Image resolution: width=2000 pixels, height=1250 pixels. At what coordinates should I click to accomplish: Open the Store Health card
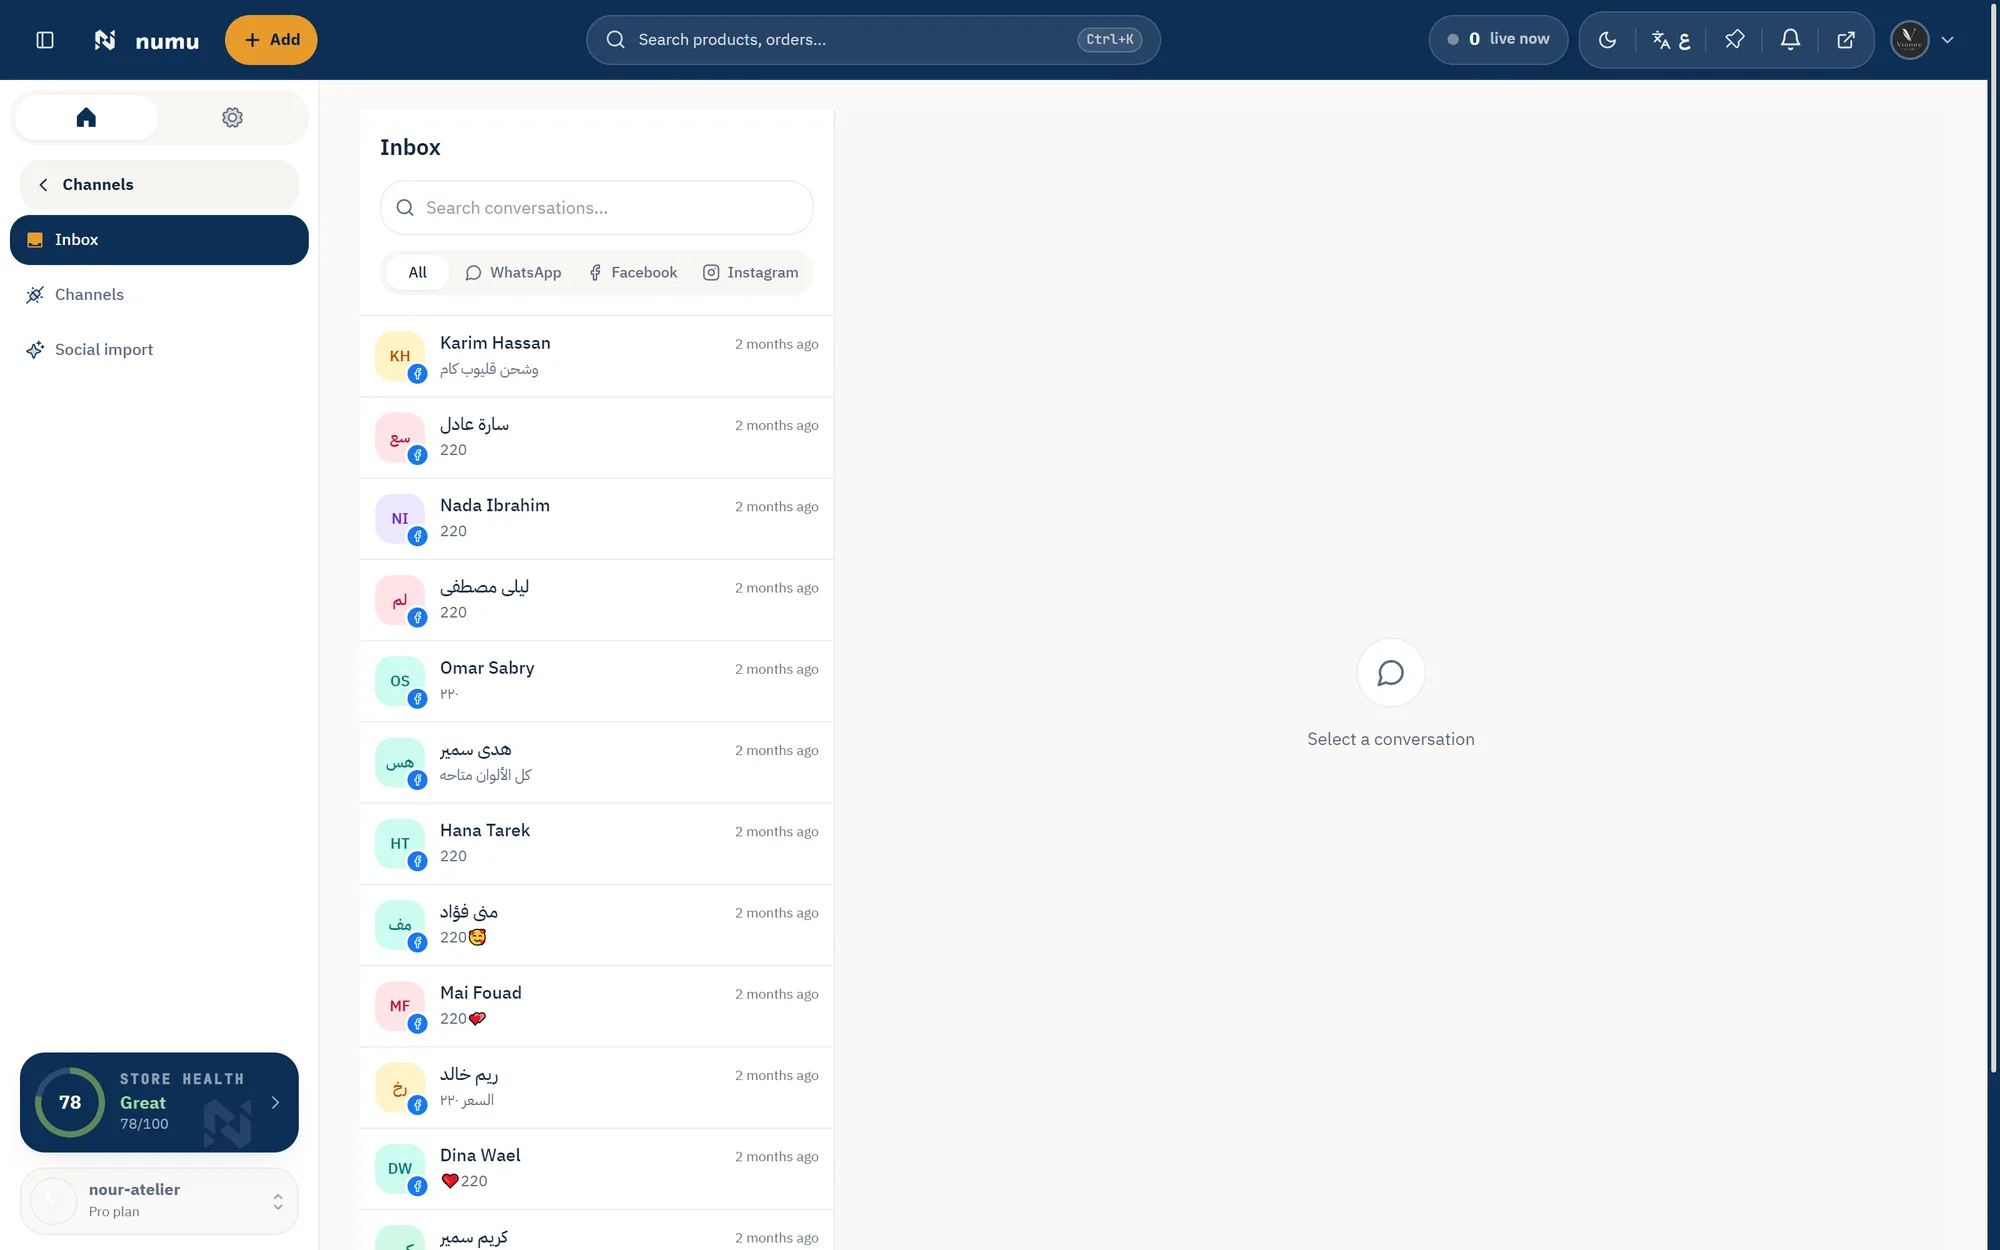(x=159, y=1102)
